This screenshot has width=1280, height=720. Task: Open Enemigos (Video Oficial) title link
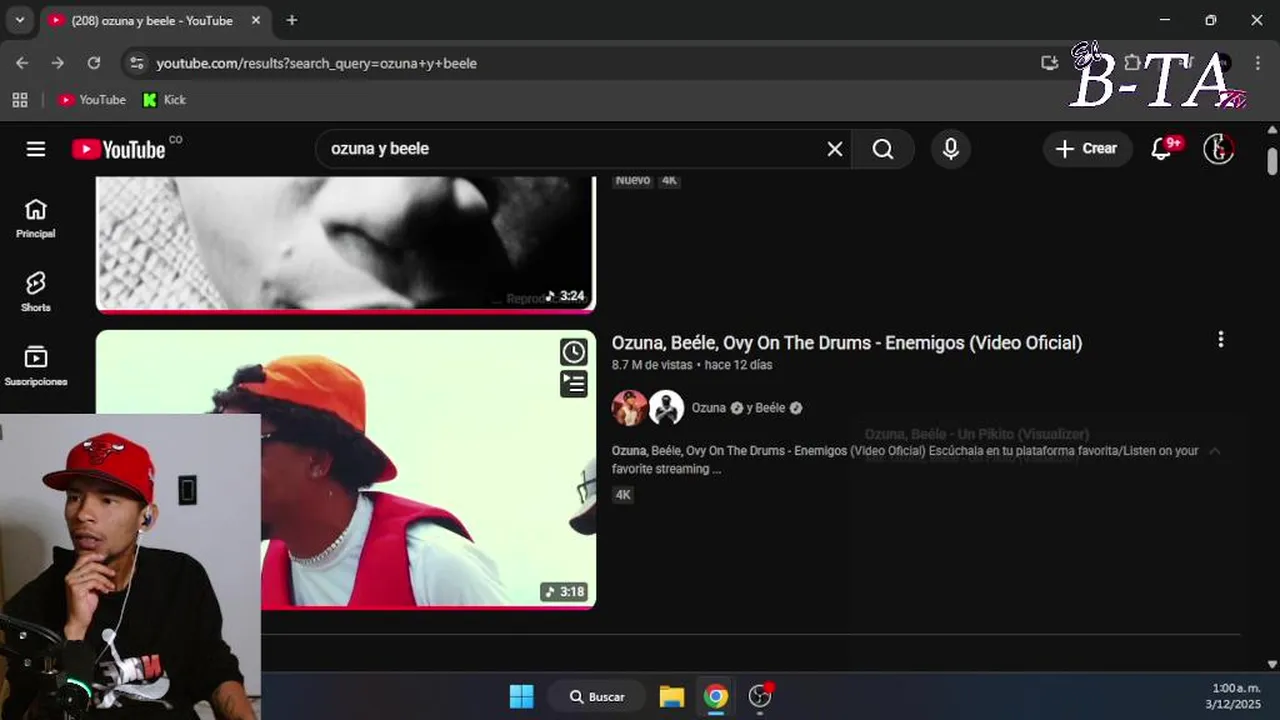coord(847,343)
